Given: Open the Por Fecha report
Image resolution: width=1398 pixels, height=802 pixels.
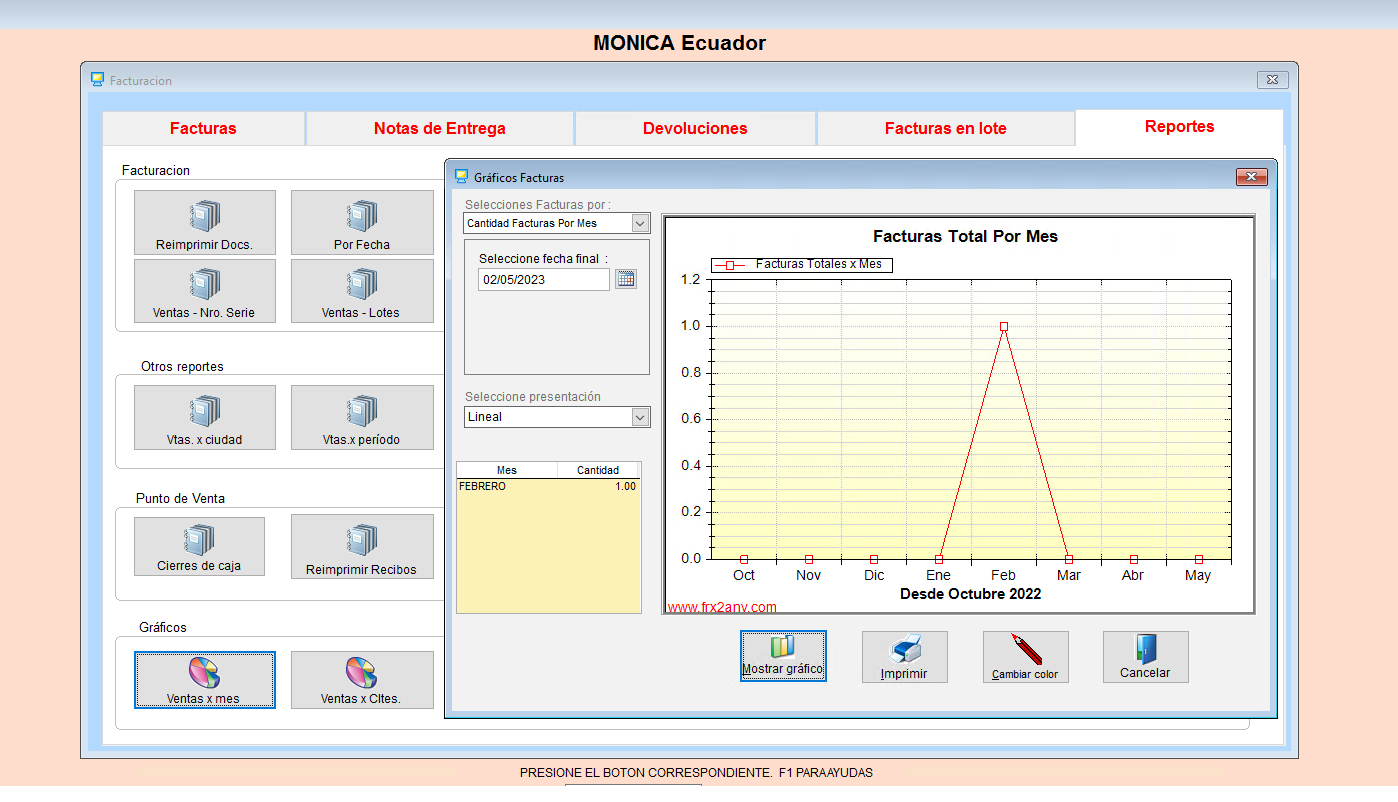Looking at the screenshot, I should (362, 222).
